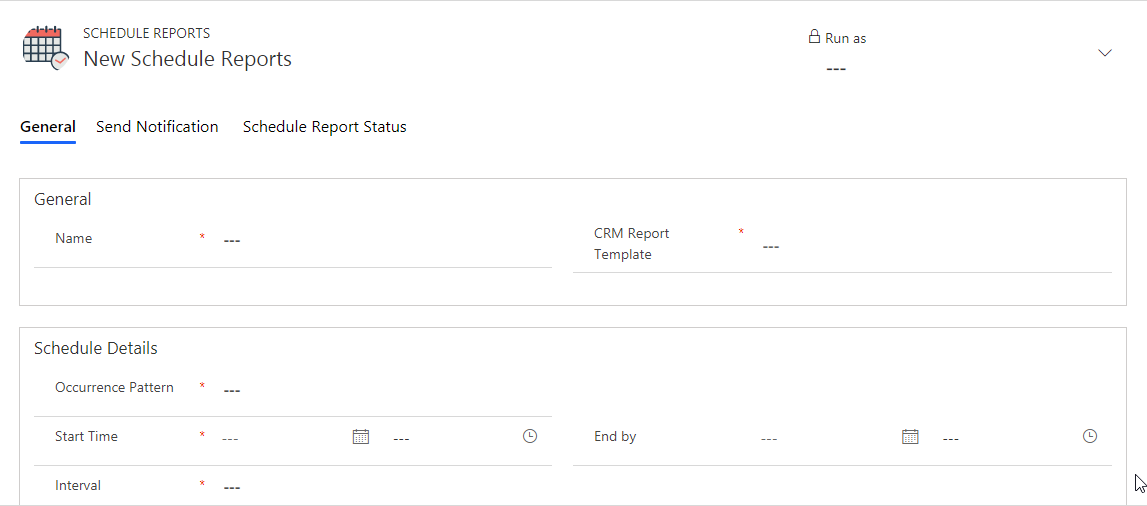Click the Schedule Reports calendar icon
The height and width of the screenshot is (506, 1147).
[46, 48]
